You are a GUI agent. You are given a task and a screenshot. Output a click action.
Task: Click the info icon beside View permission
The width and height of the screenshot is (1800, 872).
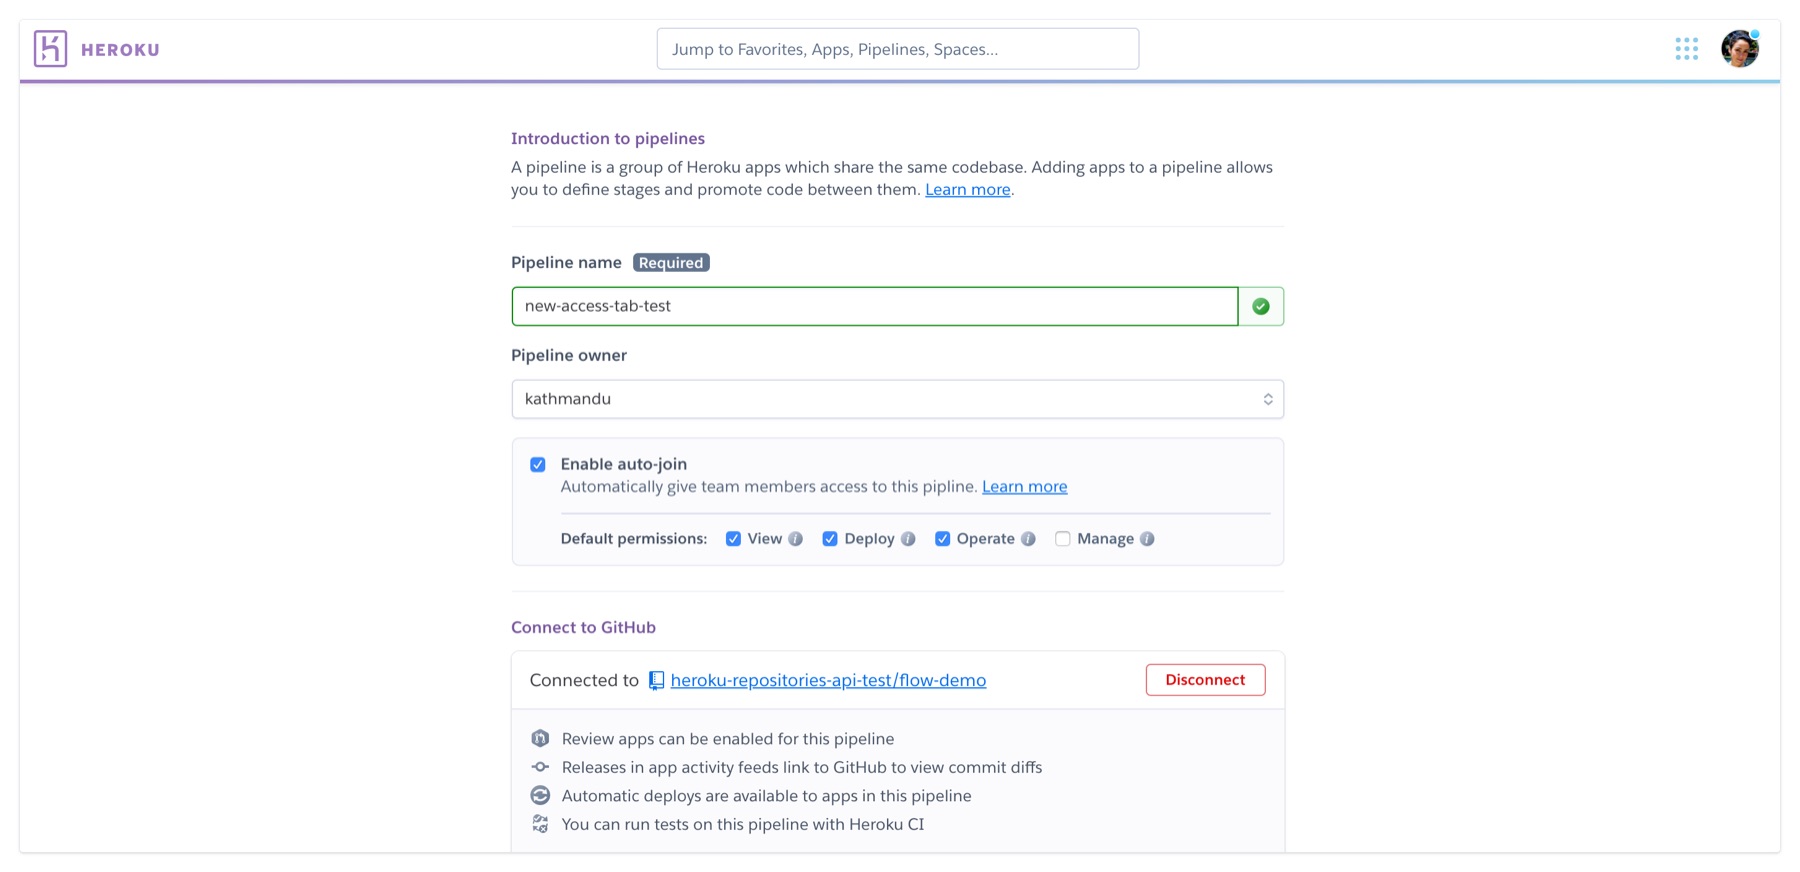point(796,538)
